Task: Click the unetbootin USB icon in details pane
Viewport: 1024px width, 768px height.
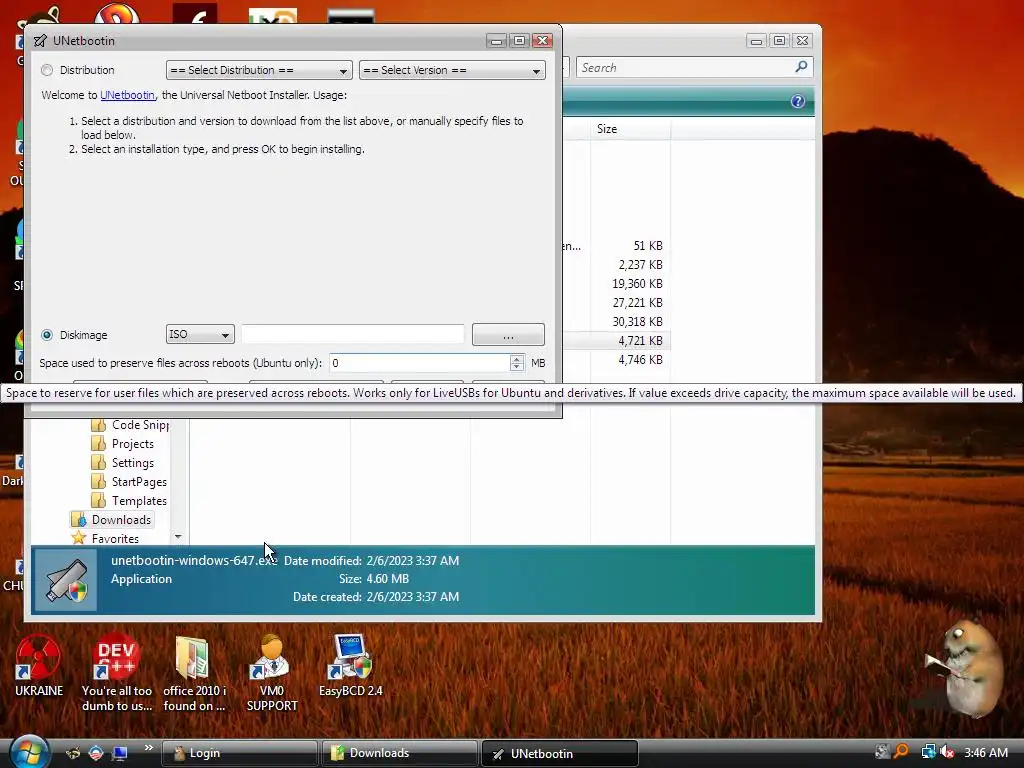Action: [65, 580]
